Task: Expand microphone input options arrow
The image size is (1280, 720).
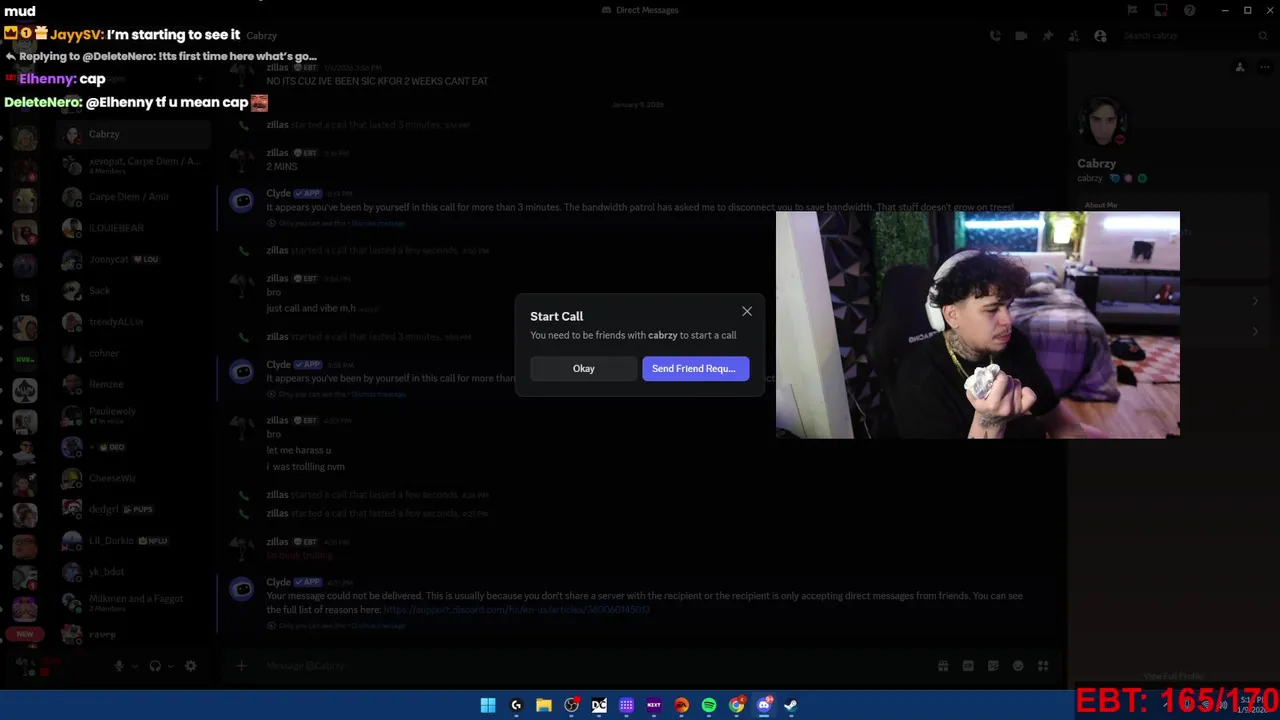Action: click(x=134, y=666)
